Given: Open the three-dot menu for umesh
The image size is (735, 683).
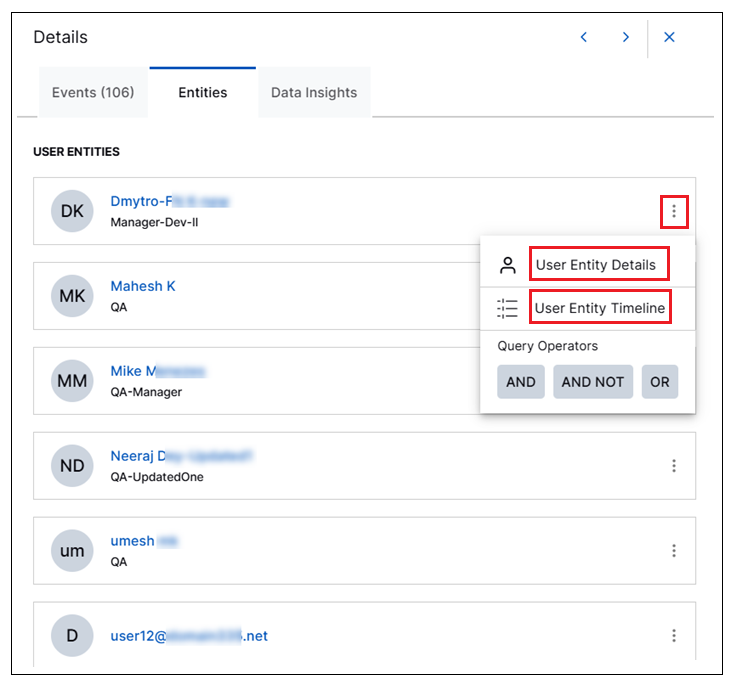Looking at the screenshot, I should click(674, 551).
